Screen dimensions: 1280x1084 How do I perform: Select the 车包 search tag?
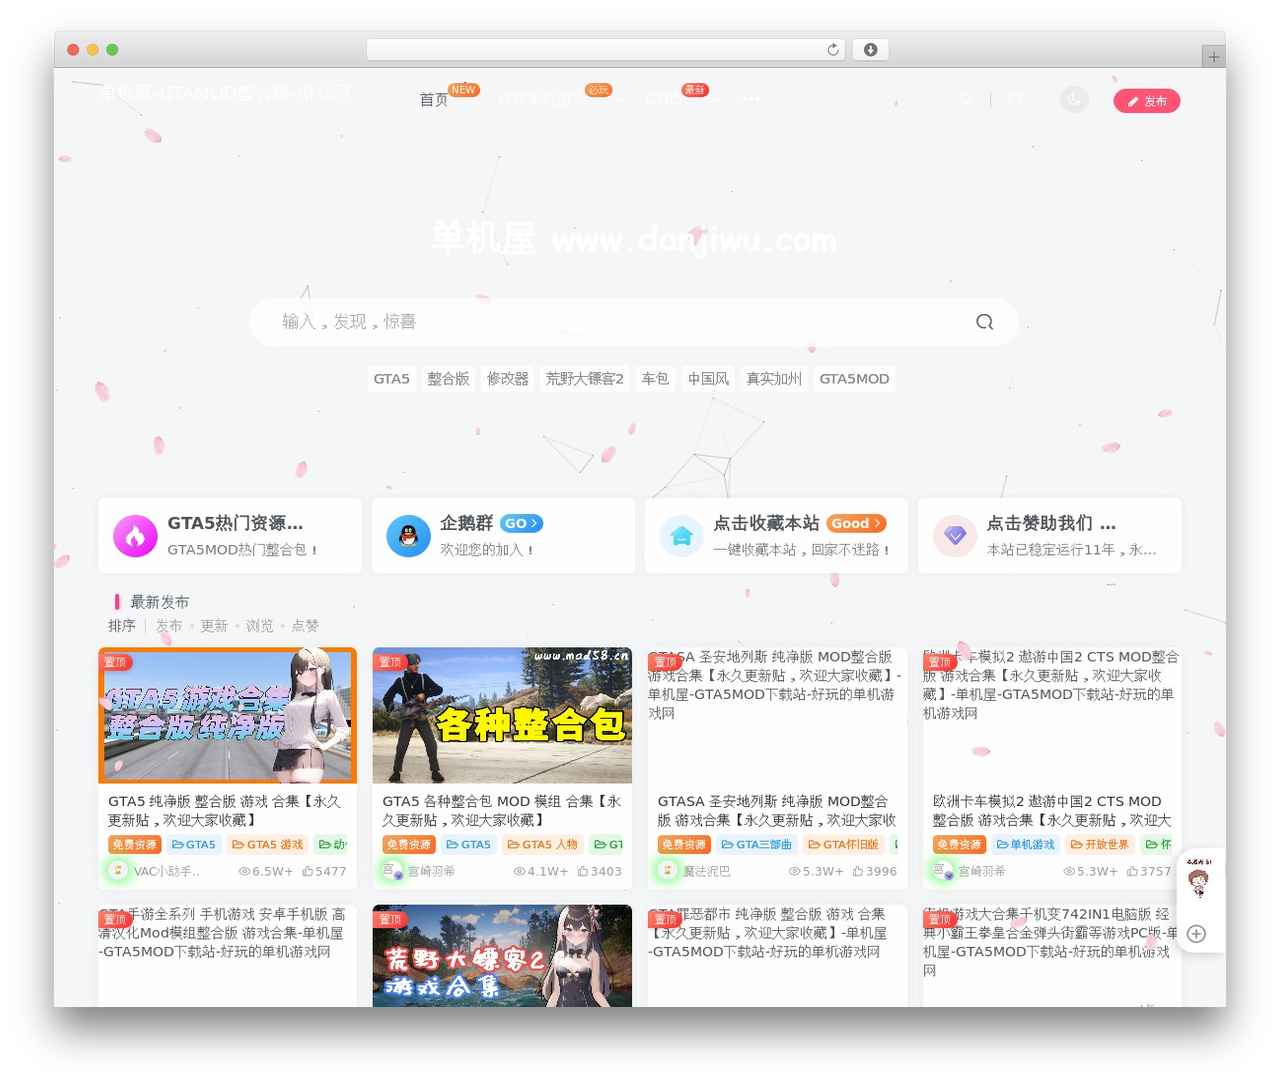point(655,379)
